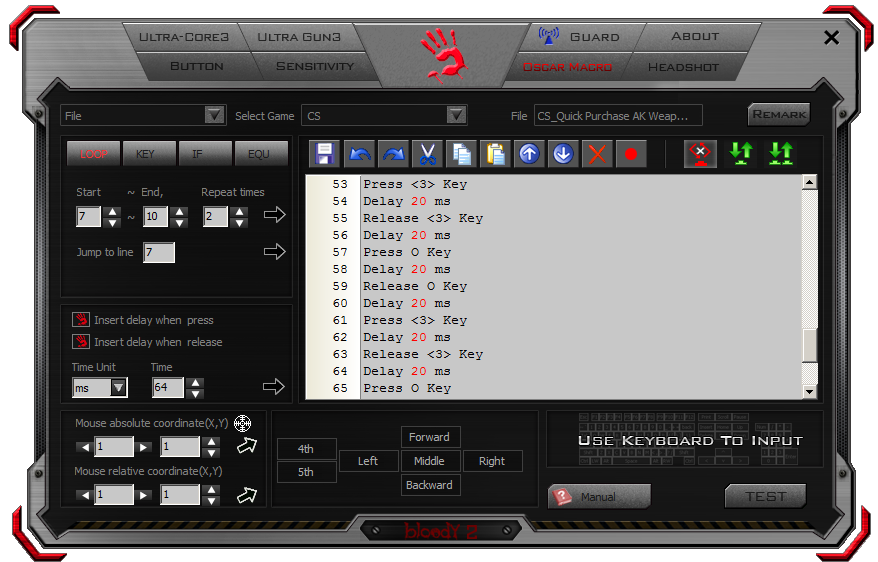Click the Redo arrow icon

click(x=394, y=153)
